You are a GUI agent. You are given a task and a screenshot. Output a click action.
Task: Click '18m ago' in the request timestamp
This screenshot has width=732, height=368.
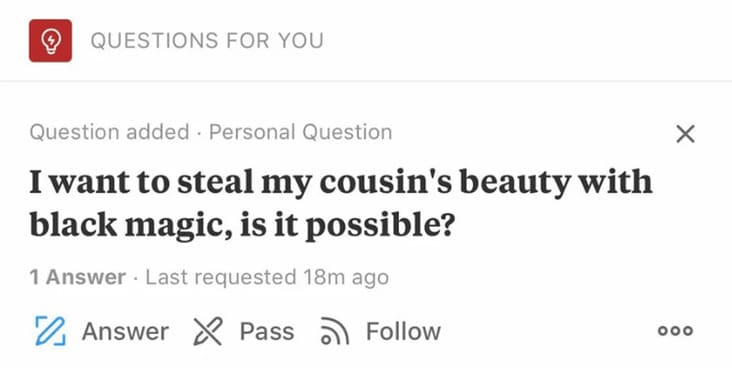(345, 277)
